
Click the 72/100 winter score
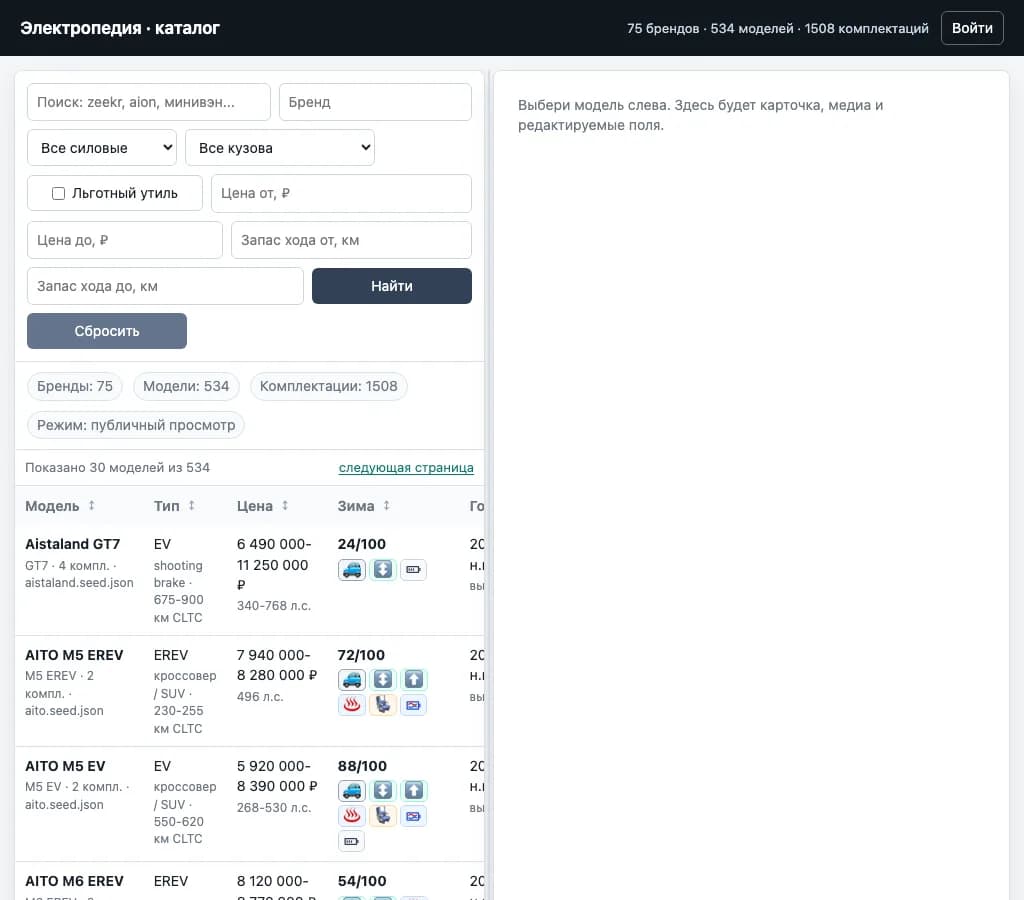(361, 655)
